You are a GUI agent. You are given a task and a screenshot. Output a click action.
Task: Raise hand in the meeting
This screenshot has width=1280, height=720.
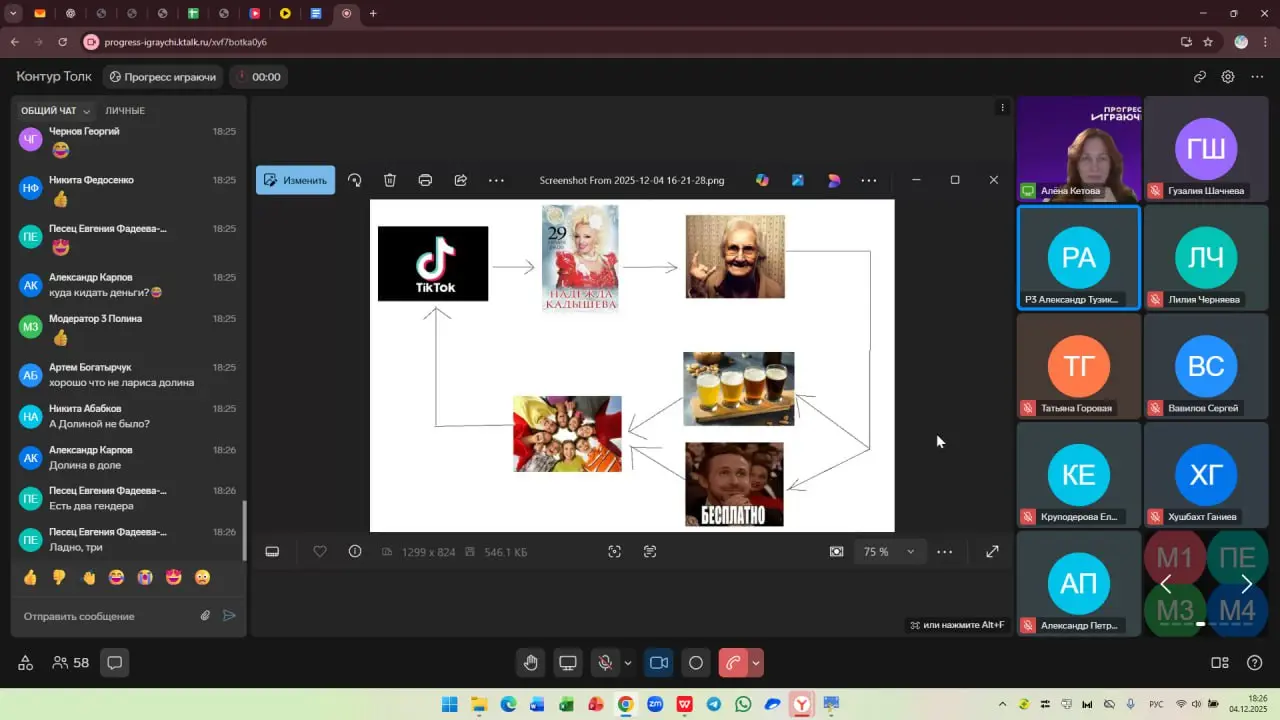[x=530, y=662]
